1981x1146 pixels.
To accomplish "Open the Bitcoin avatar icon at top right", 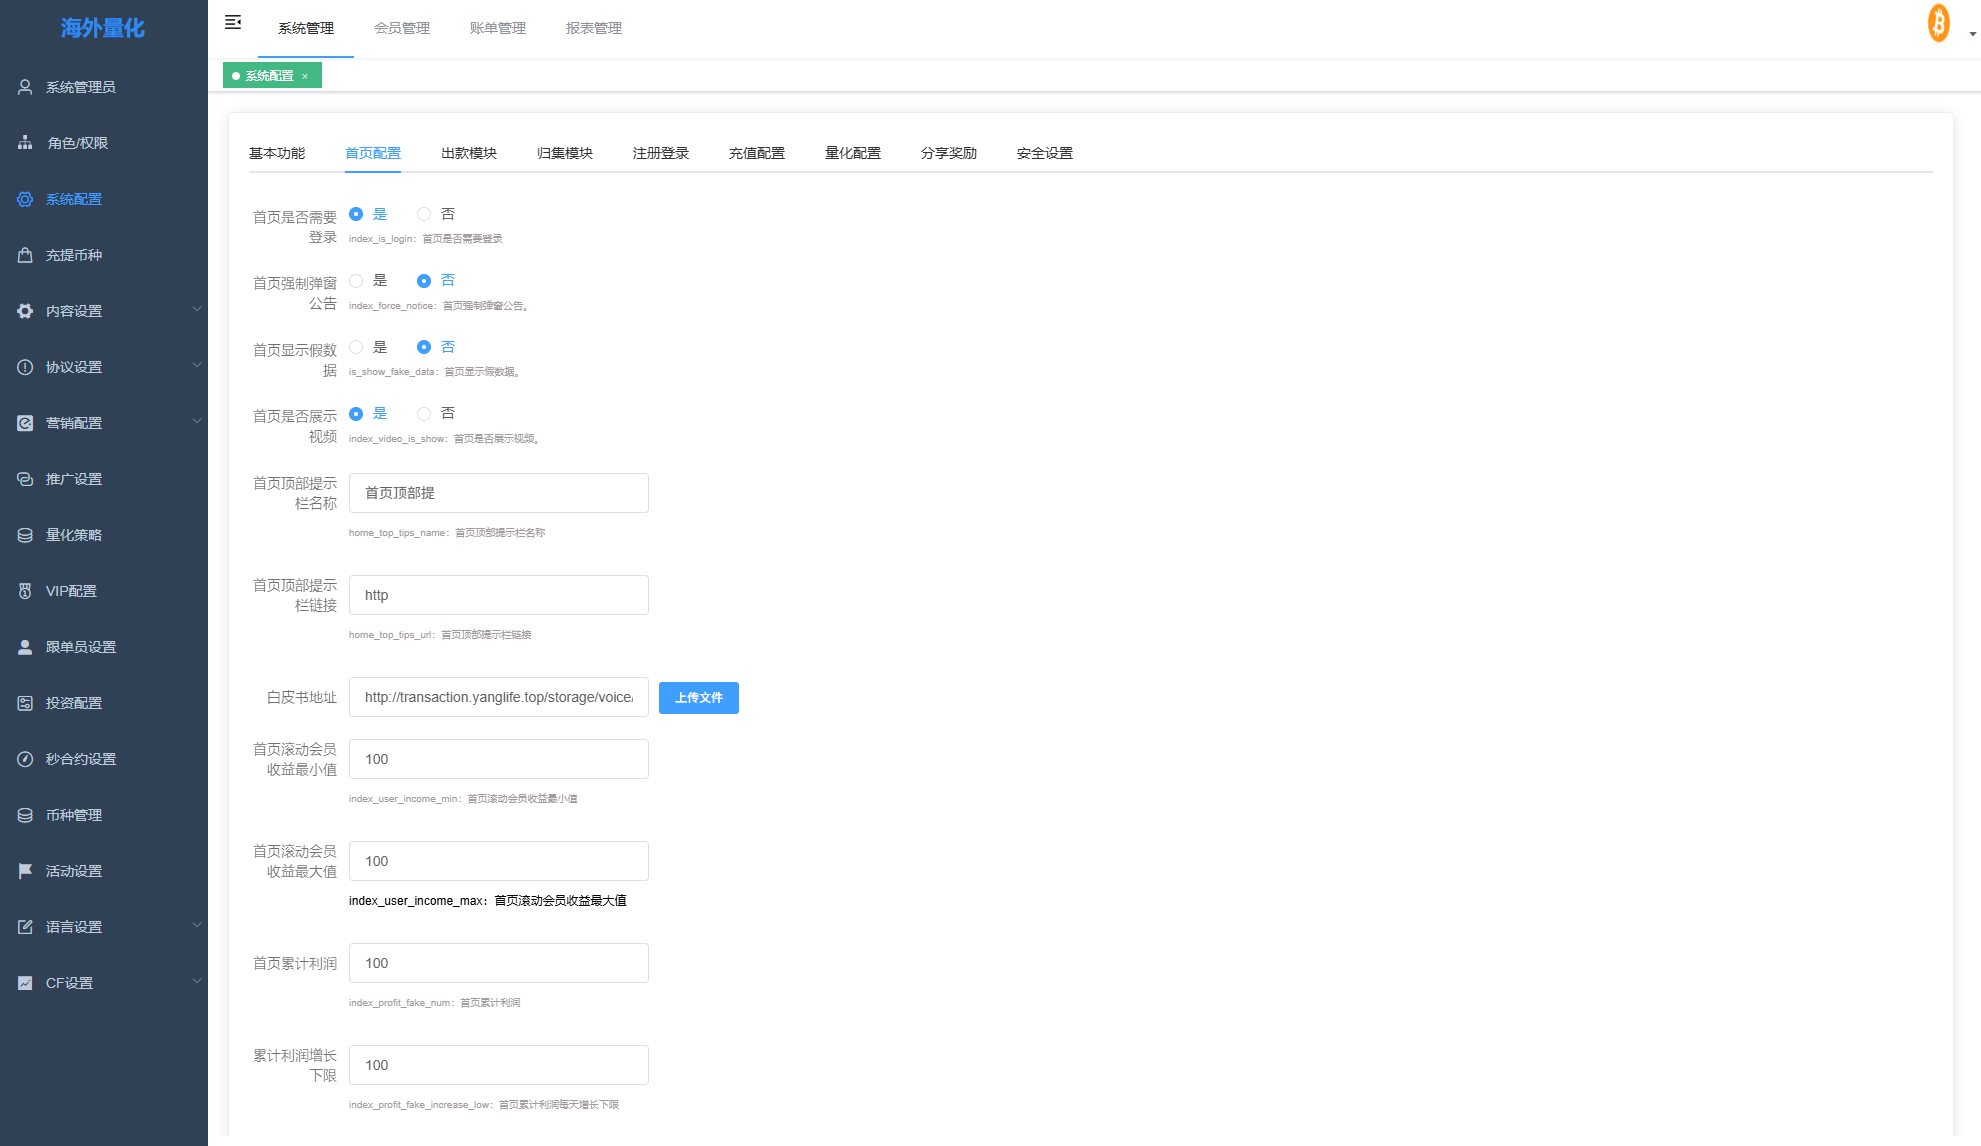I will (1938, 23).
